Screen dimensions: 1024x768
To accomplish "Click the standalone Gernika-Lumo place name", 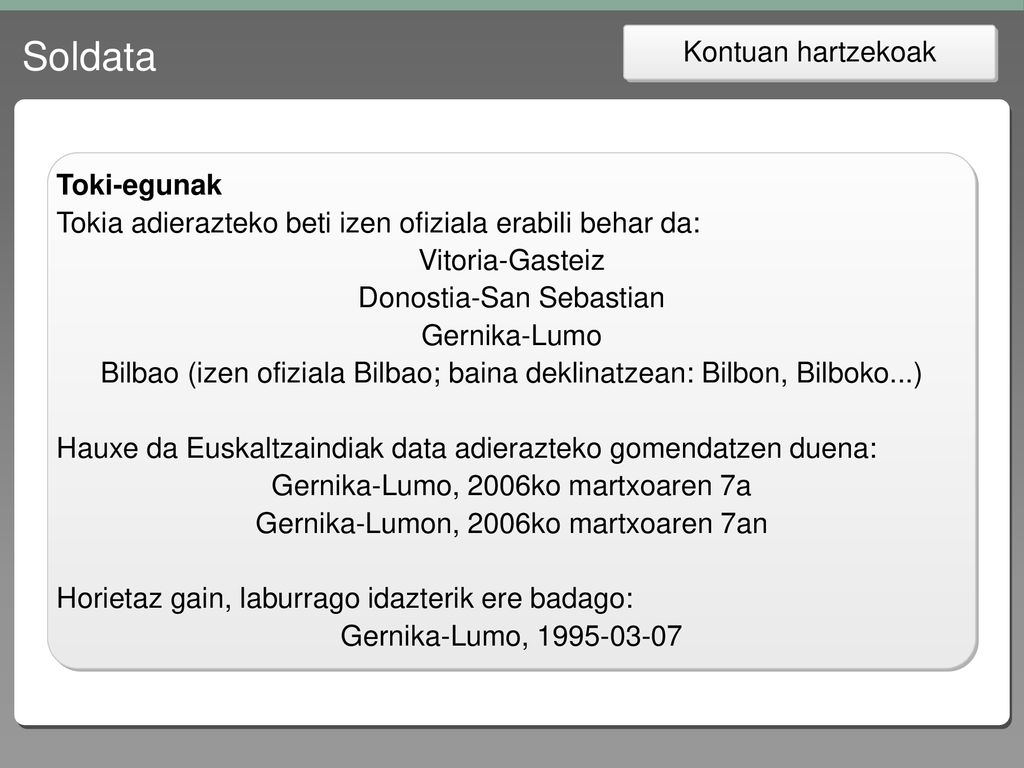I will [511, 336].
